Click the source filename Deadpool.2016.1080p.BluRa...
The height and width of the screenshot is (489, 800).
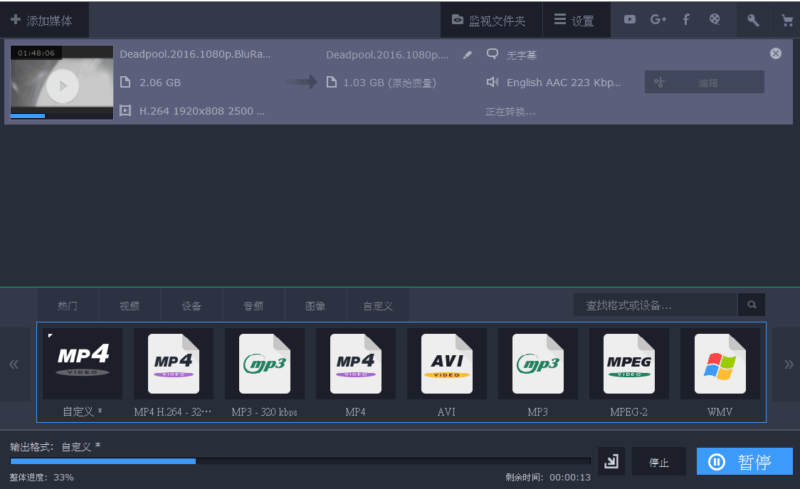(195, 54)
